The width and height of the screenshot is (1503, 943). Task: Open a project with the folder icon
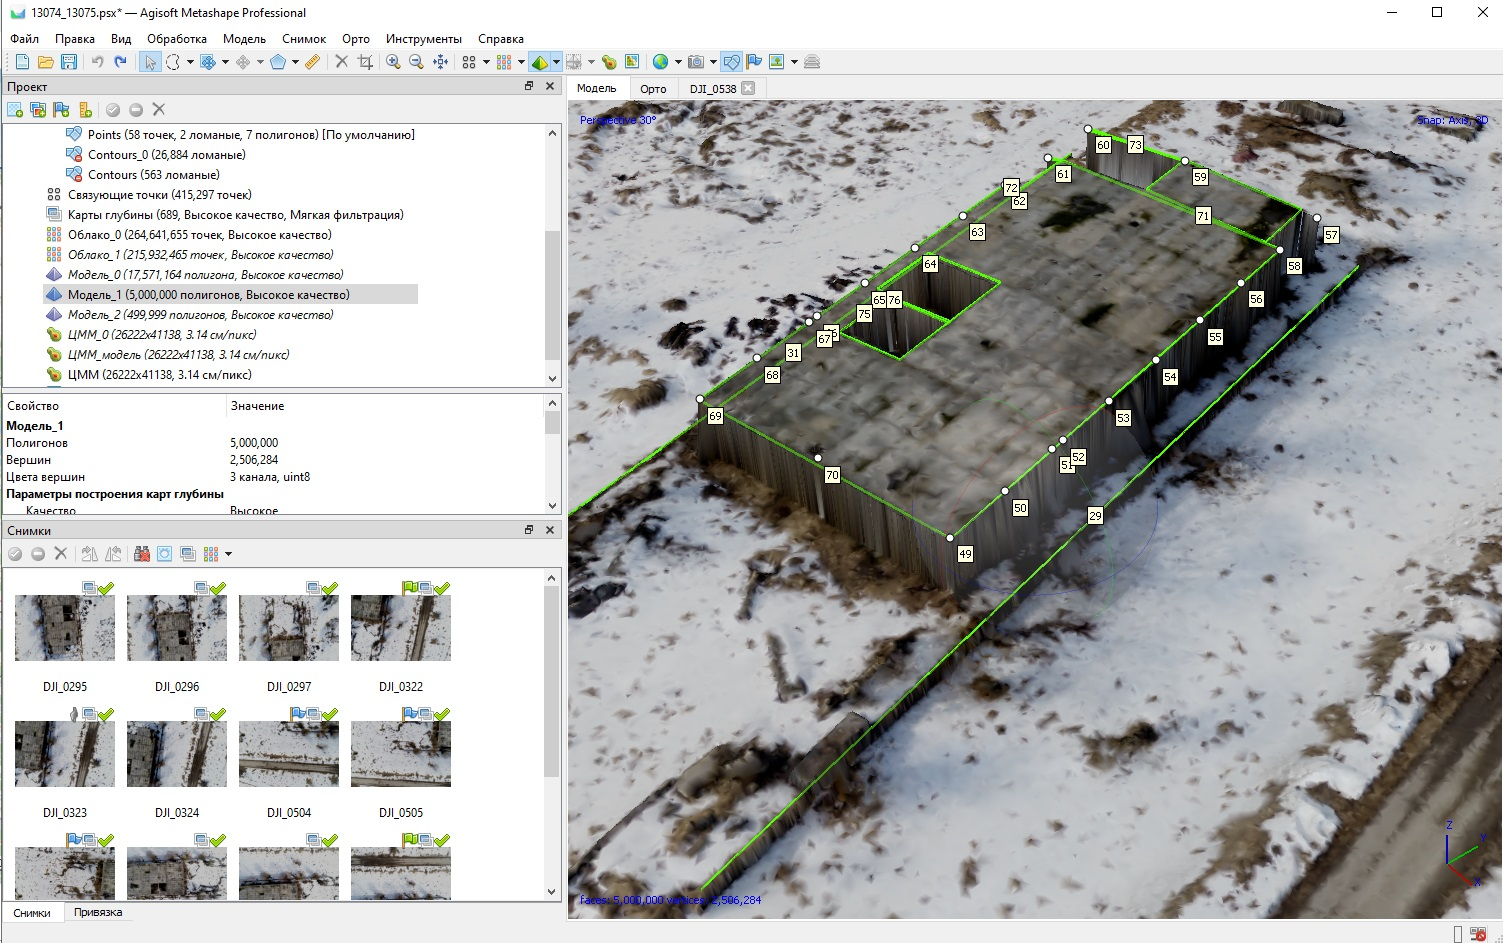(x=45, y=62)
